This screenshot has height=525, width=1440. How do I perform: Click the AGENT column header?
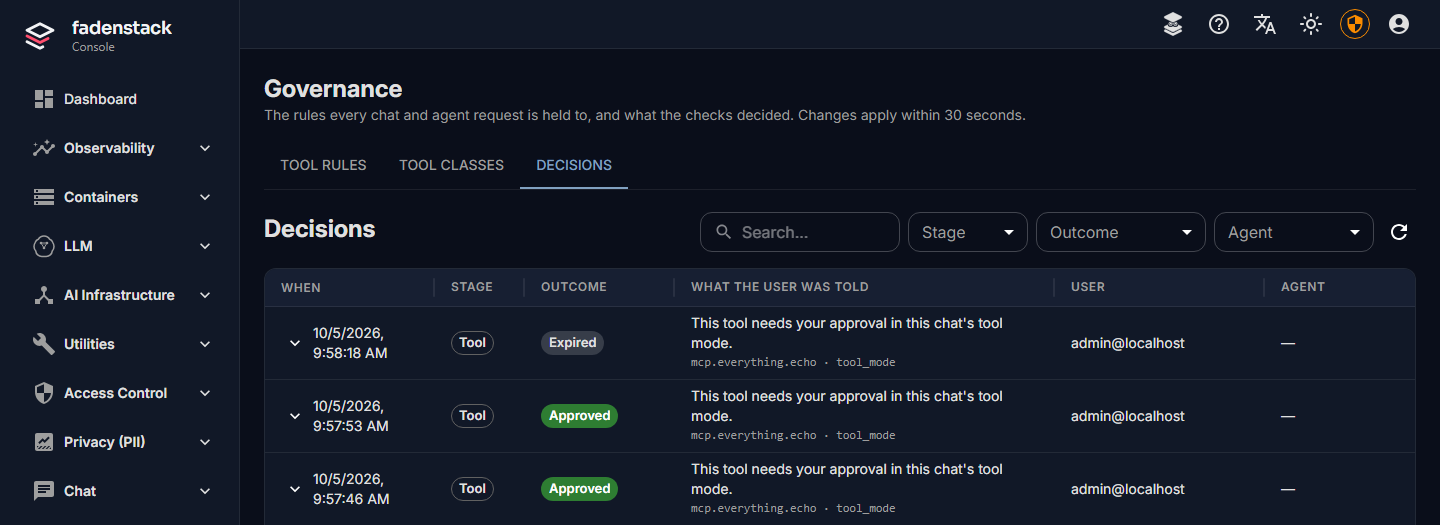click(x=1303, y=287)
